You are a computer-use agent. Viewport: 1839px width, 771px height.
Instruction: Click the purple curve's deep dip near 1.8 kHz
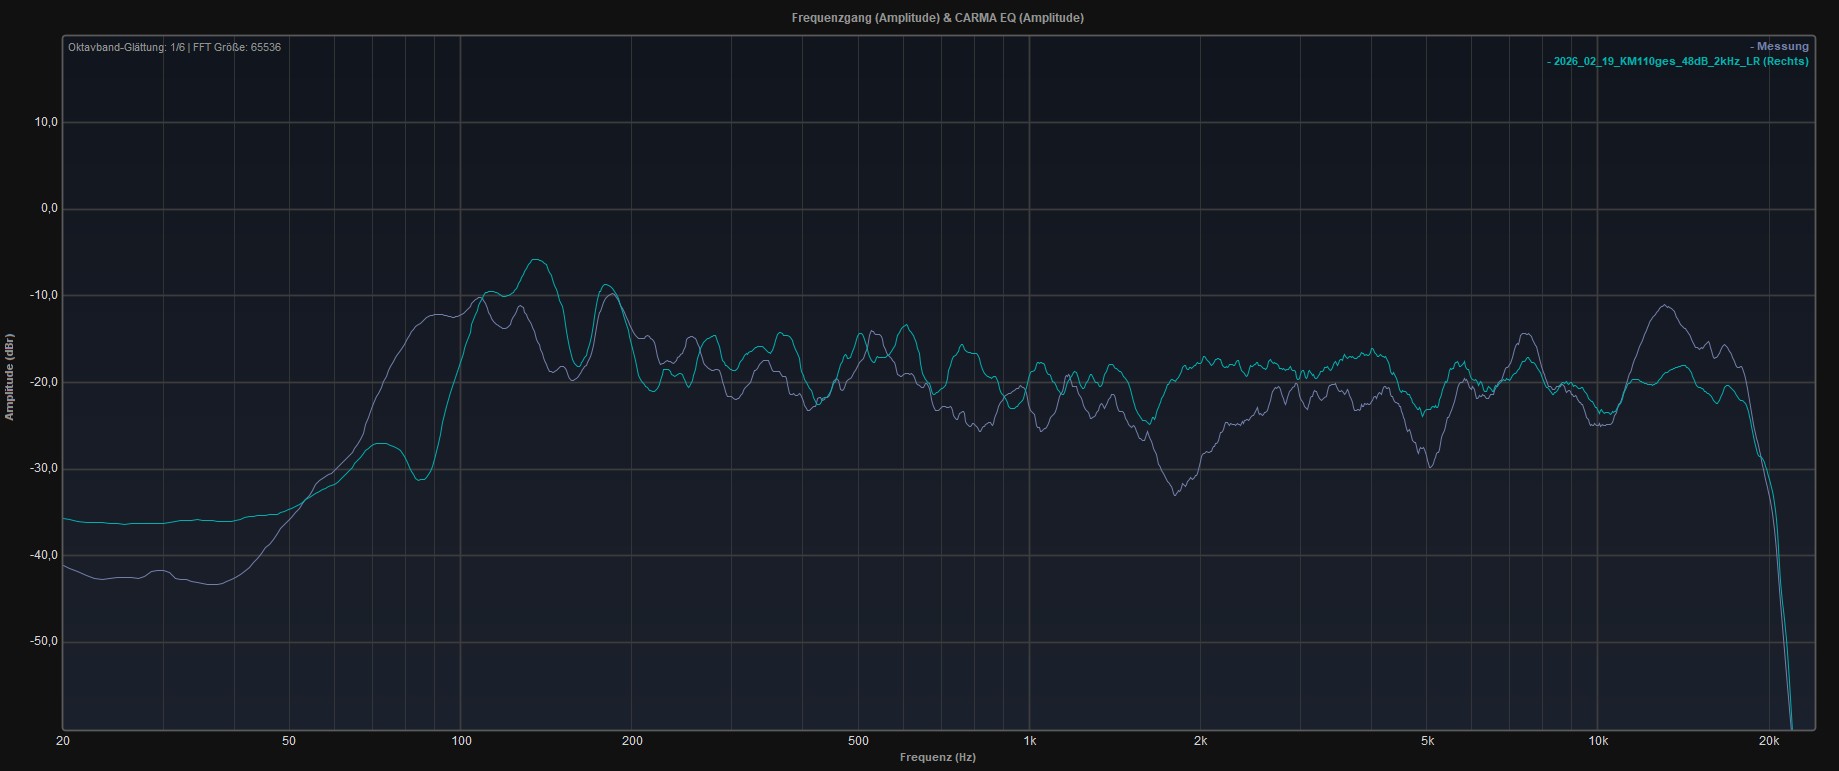(1176, 494)
